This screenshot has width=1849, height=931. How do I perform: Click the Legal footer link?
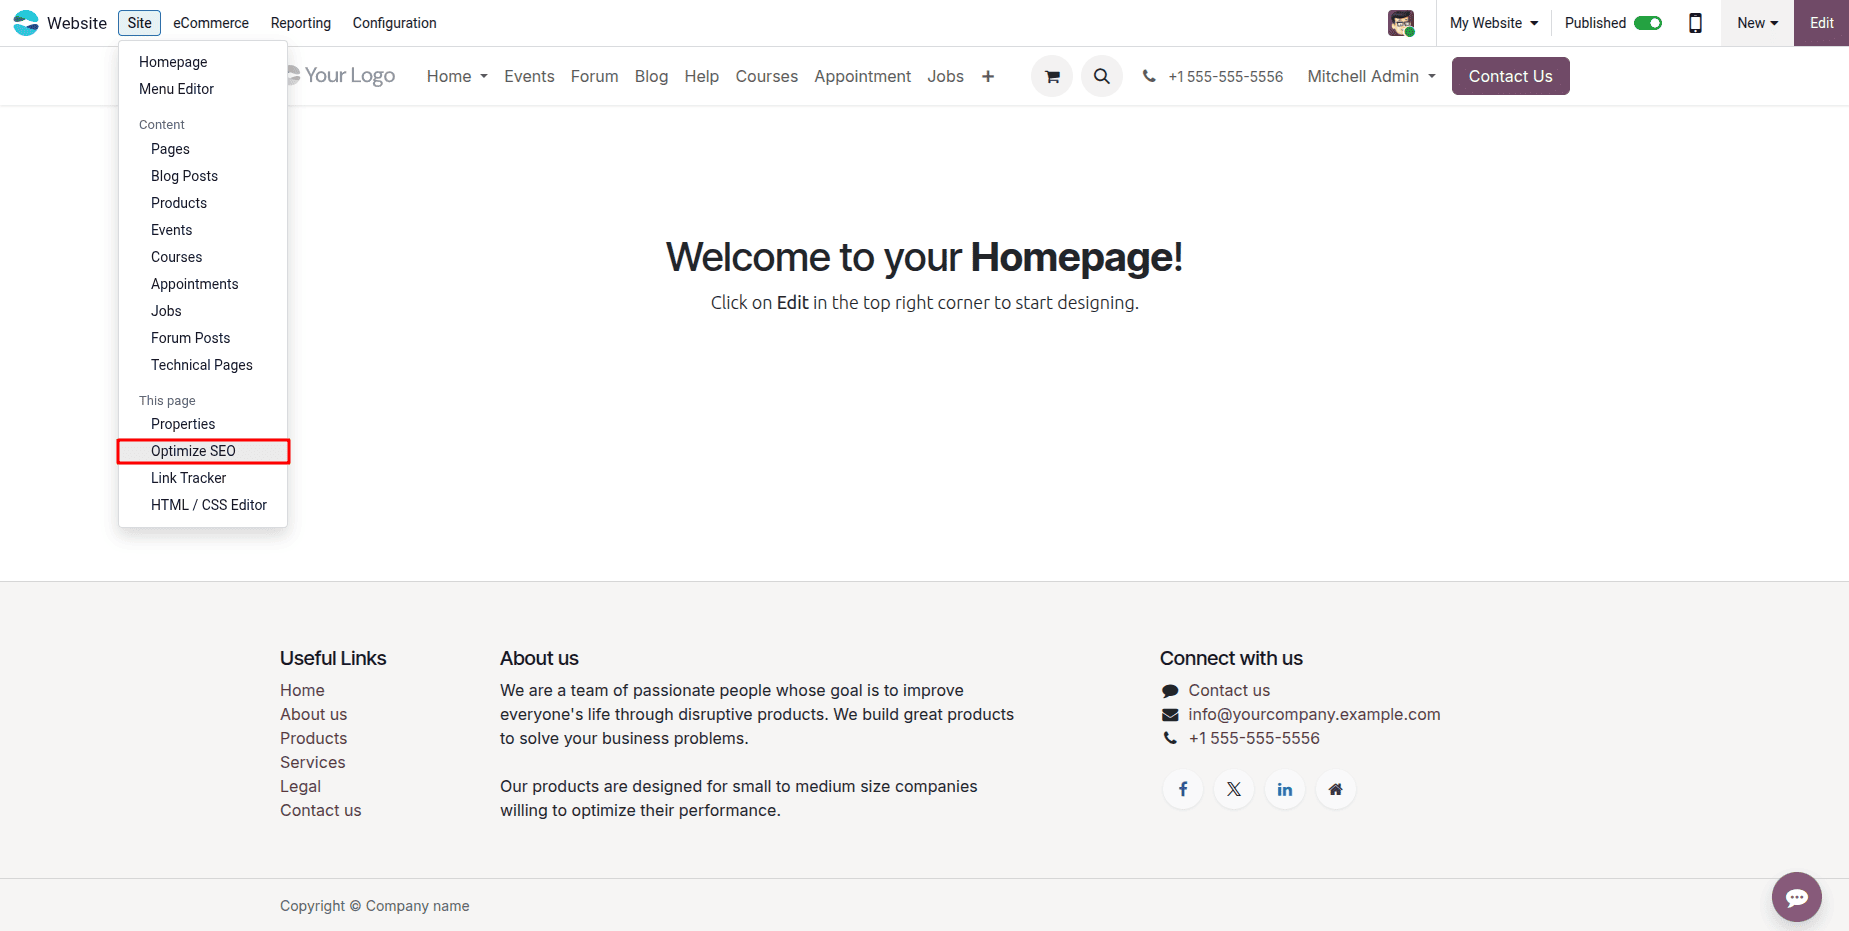(x=300, y=786)
